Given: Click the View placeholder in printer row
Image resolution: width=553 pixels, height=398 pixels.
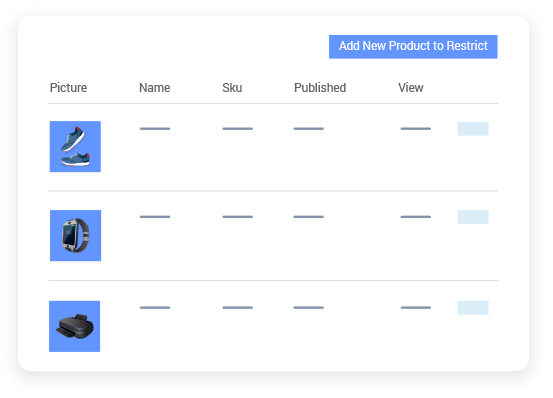Looking at the screenshot, I should [x=415, y=308].
